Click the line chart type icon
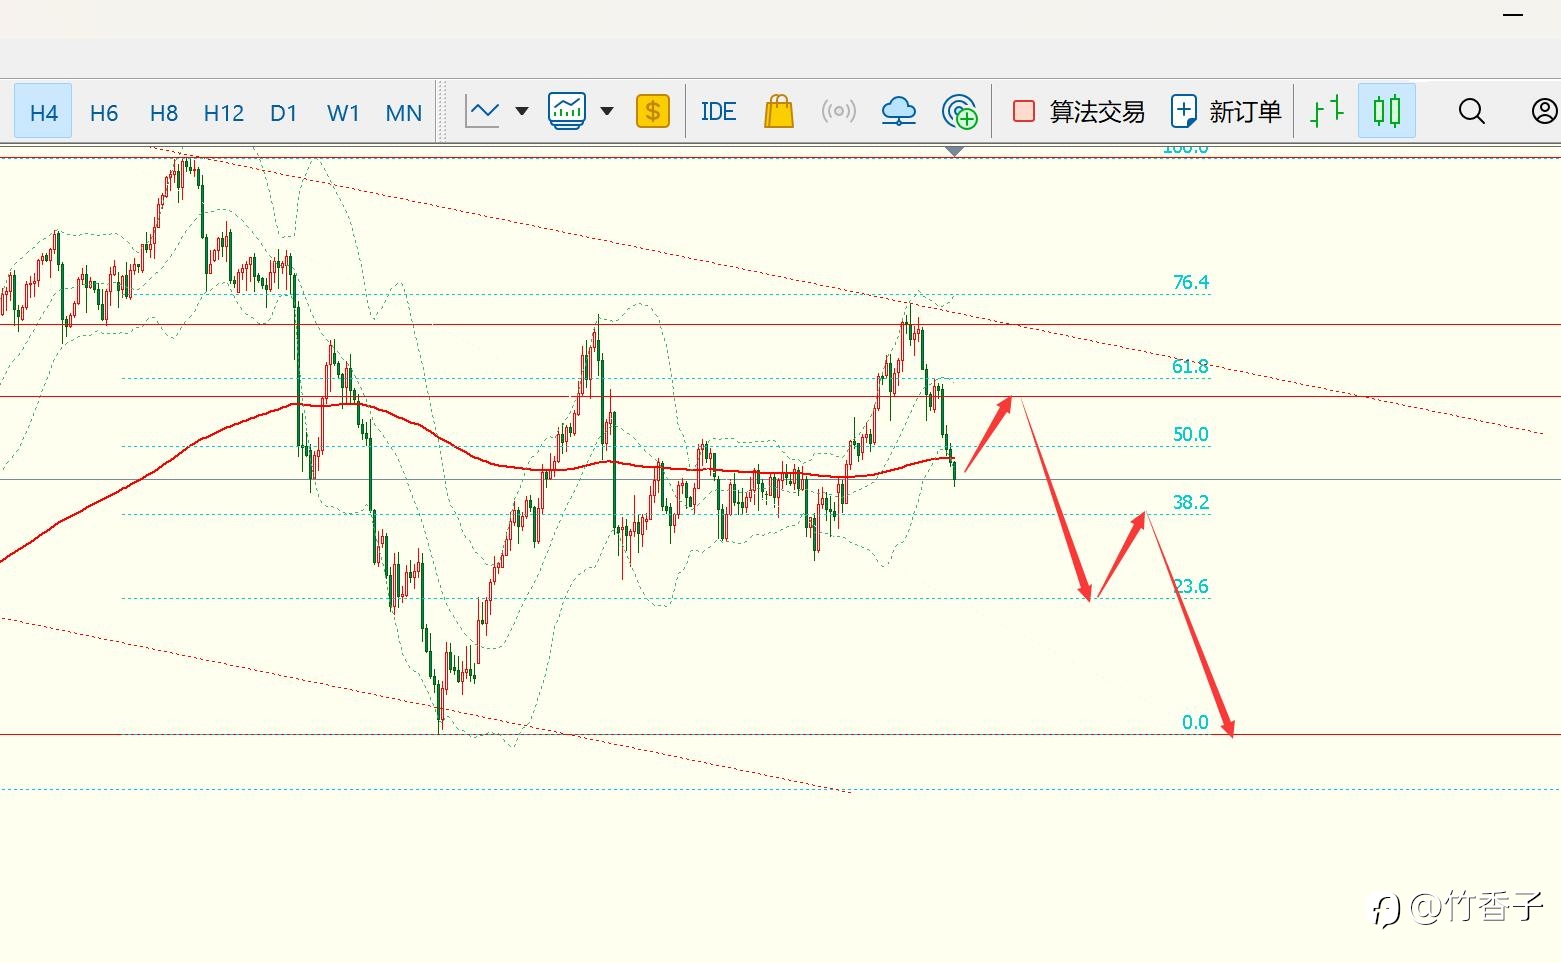 pos(483,111)
